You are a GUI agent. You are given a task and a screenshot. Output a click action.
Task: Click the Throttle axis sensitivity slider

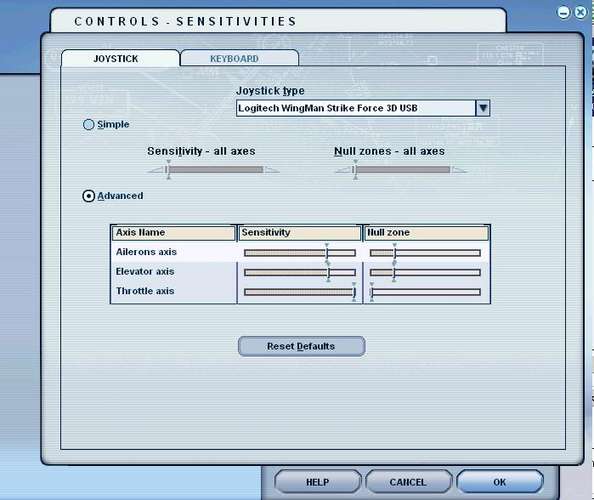click(x=300, y=292)
